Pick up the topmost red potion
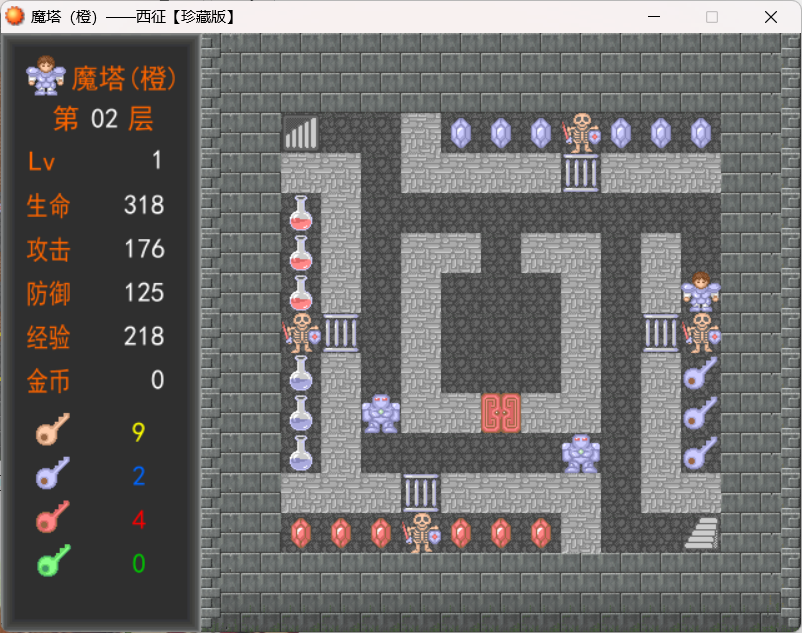 click(301, 213)
